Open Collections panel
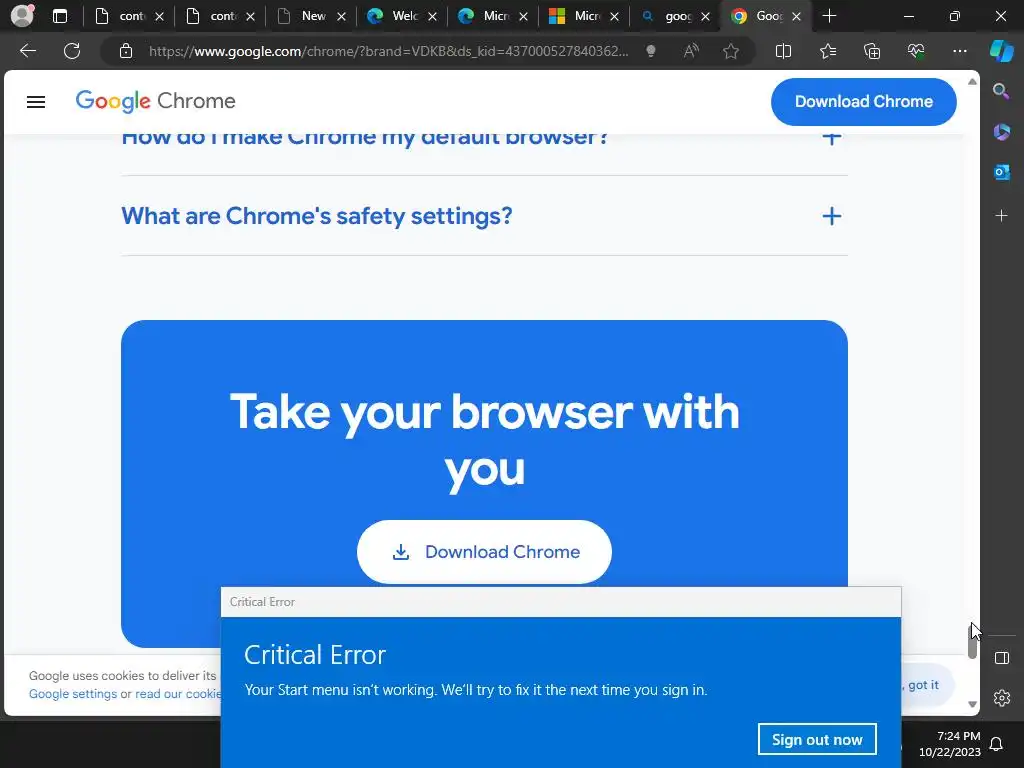 tap(872, 51)
